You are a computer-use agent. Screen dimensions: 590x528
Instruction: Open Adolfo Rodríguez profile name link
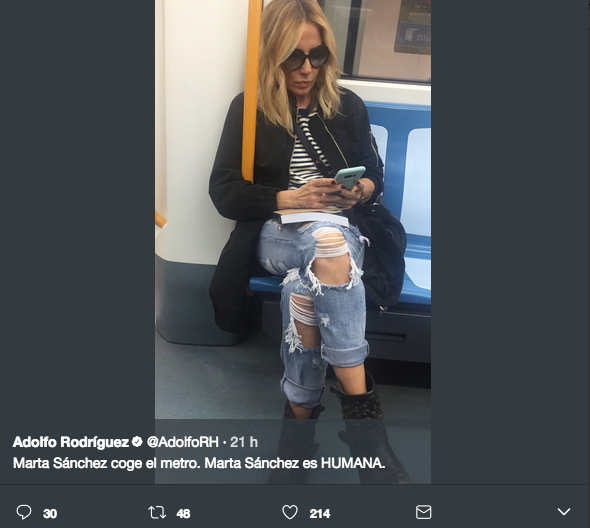pyautogui.click(x=71, y=442)
